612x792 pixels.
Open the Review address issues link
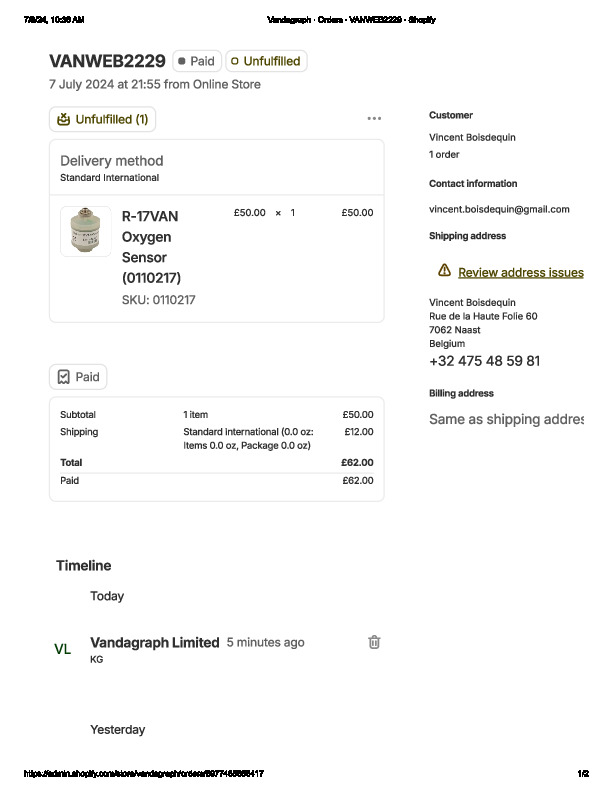point(520,272)
